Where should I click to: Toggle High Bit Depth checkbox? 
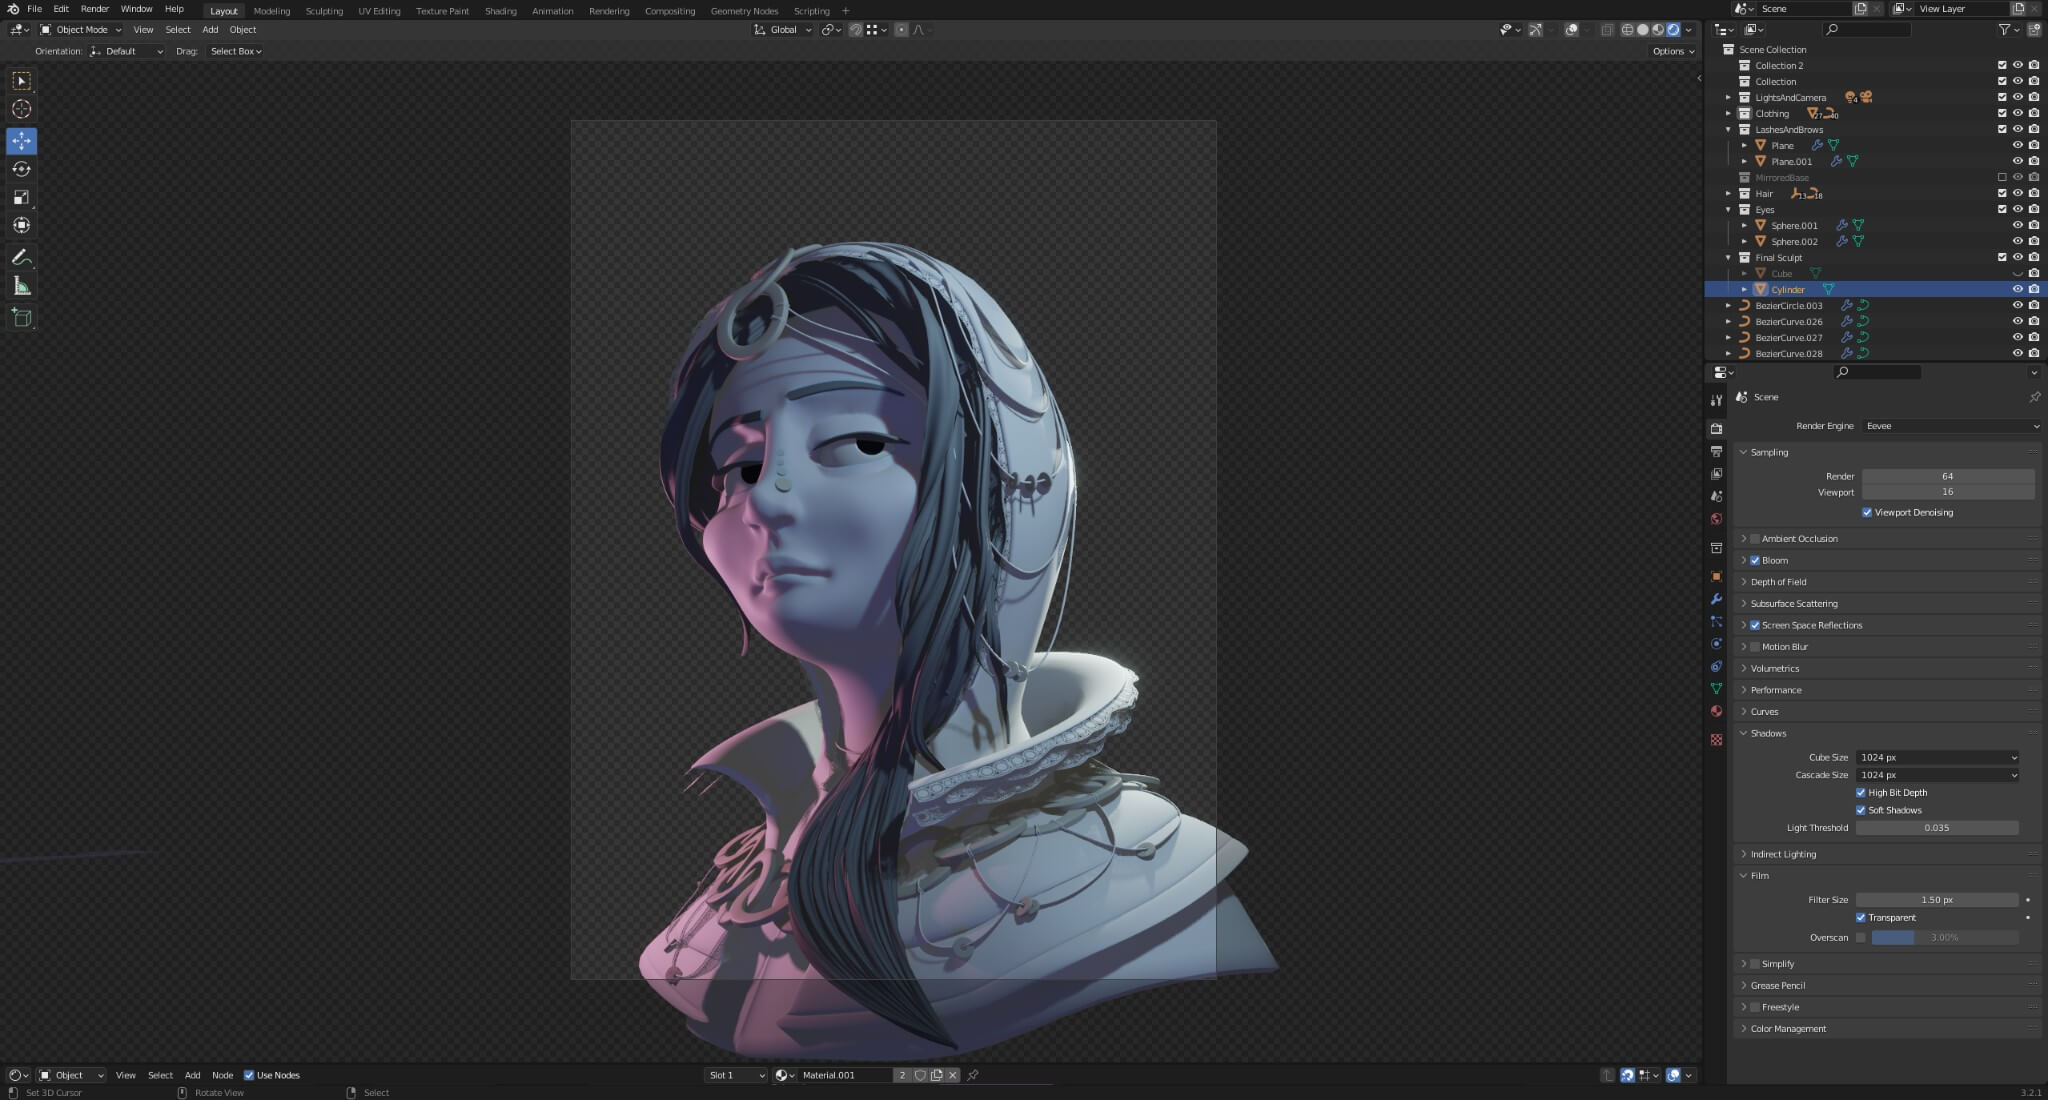pyautogui.click(x=1860, y=793)
